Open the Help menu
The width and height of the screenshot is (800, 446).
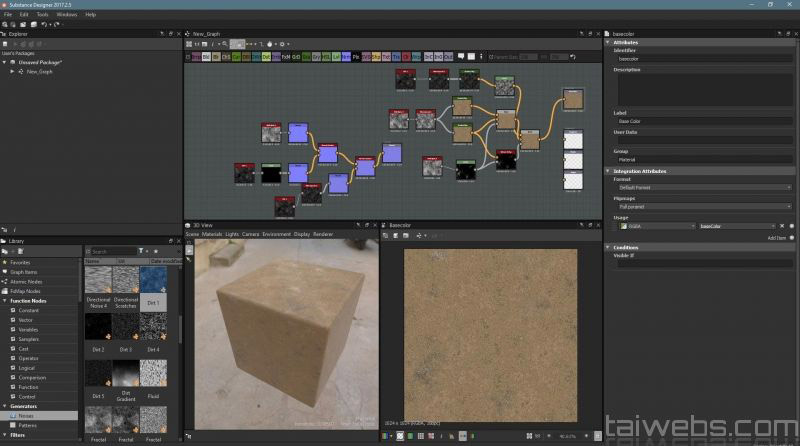[x=90, y=14]
